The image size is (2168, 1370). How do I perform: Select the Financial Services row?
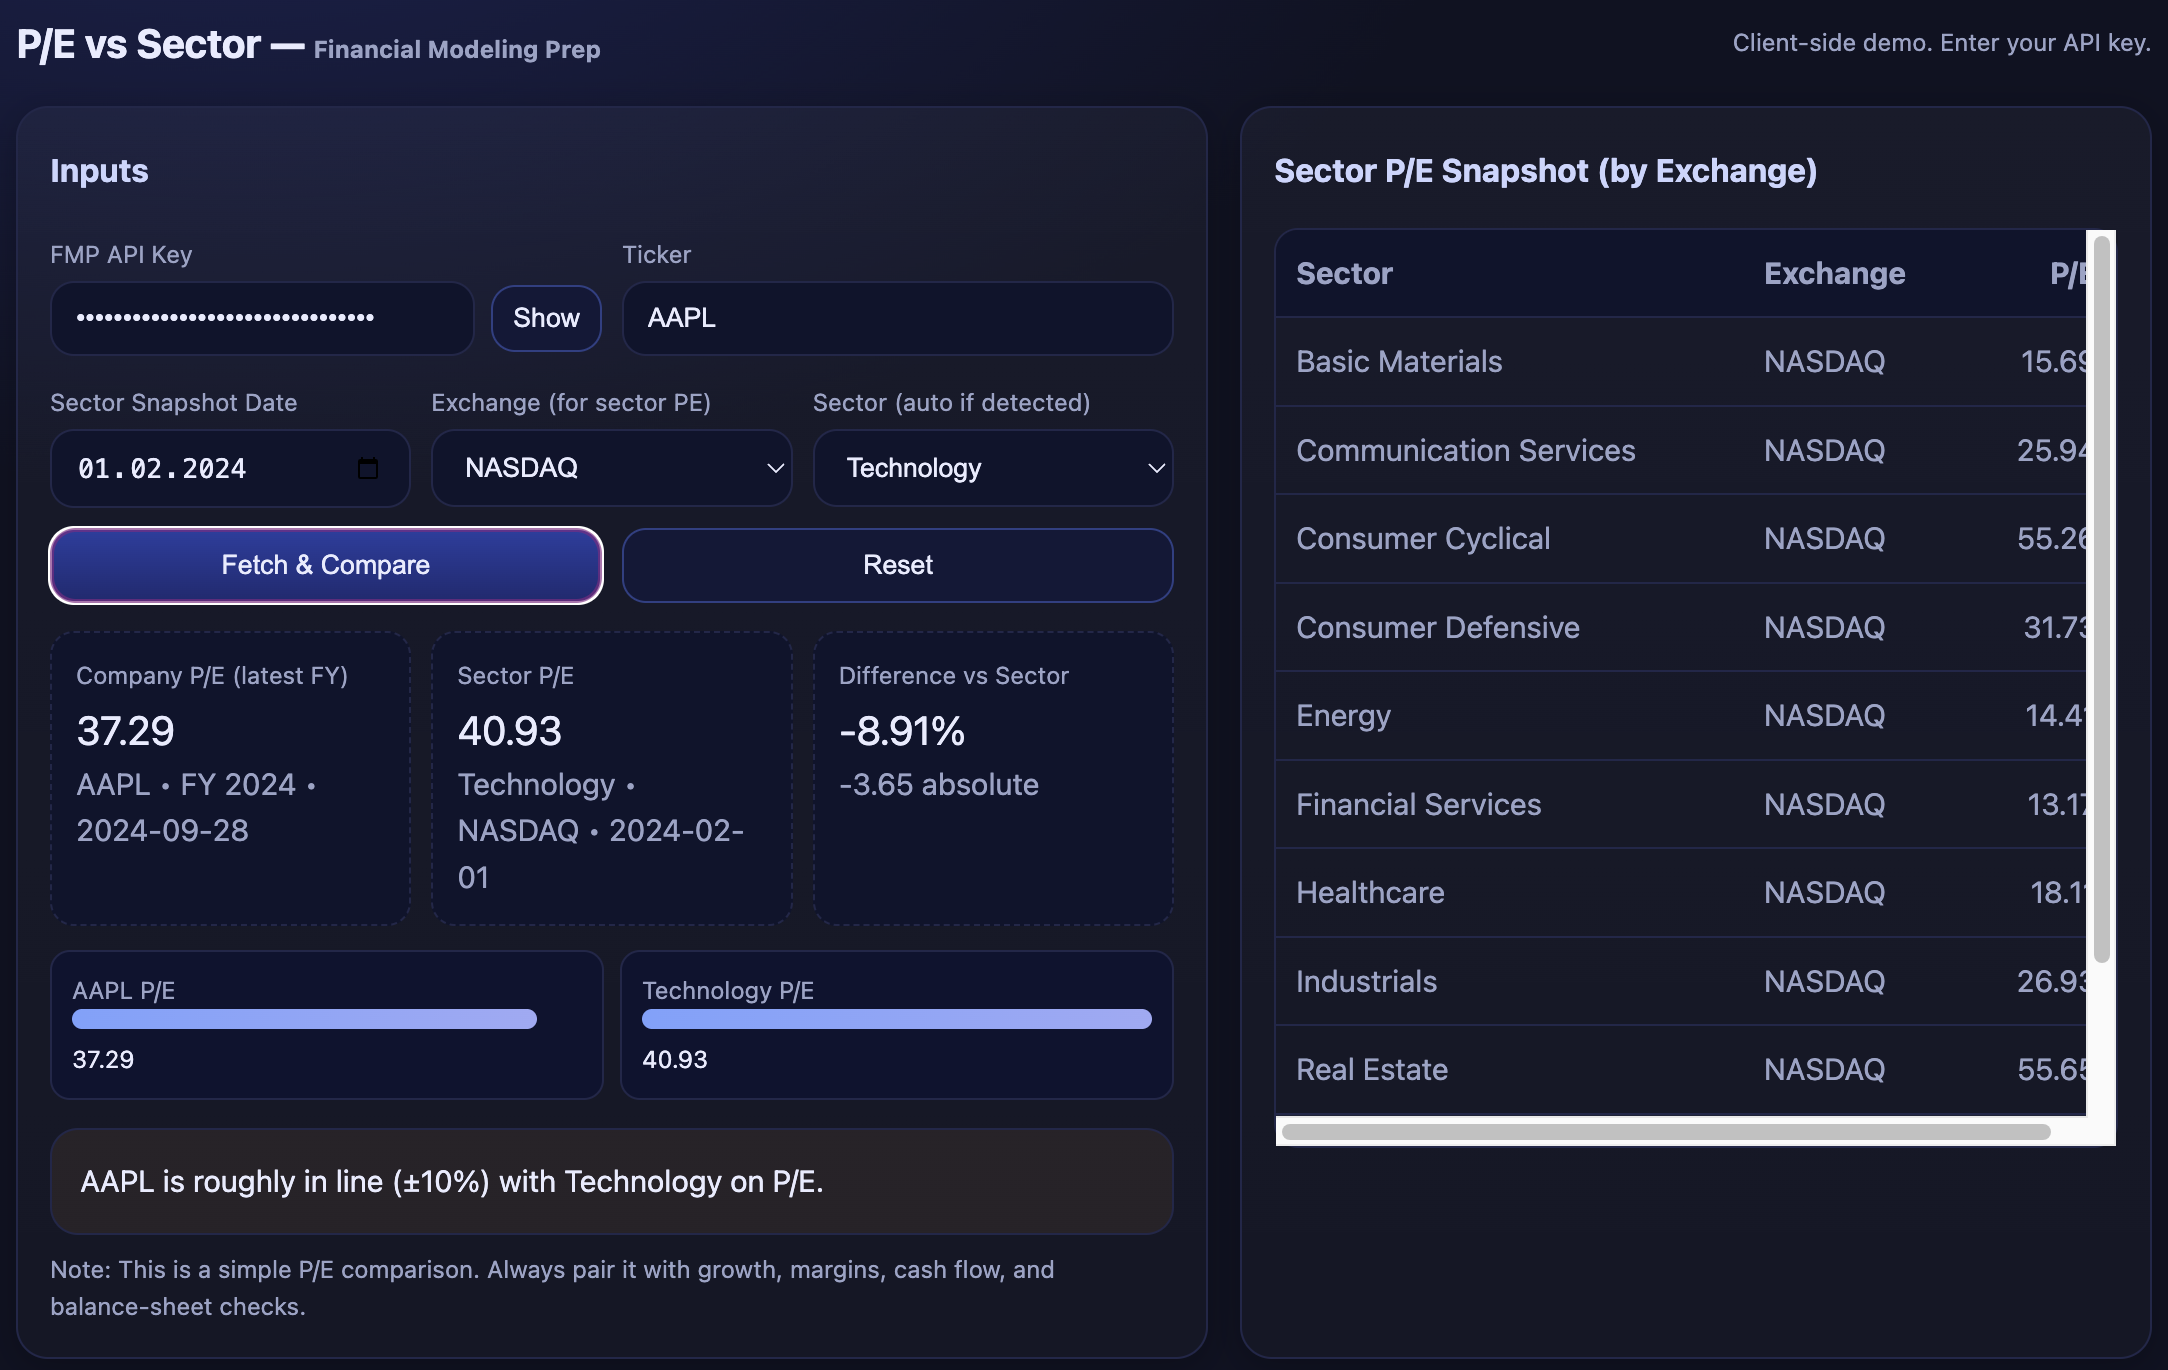[1681, 804]
